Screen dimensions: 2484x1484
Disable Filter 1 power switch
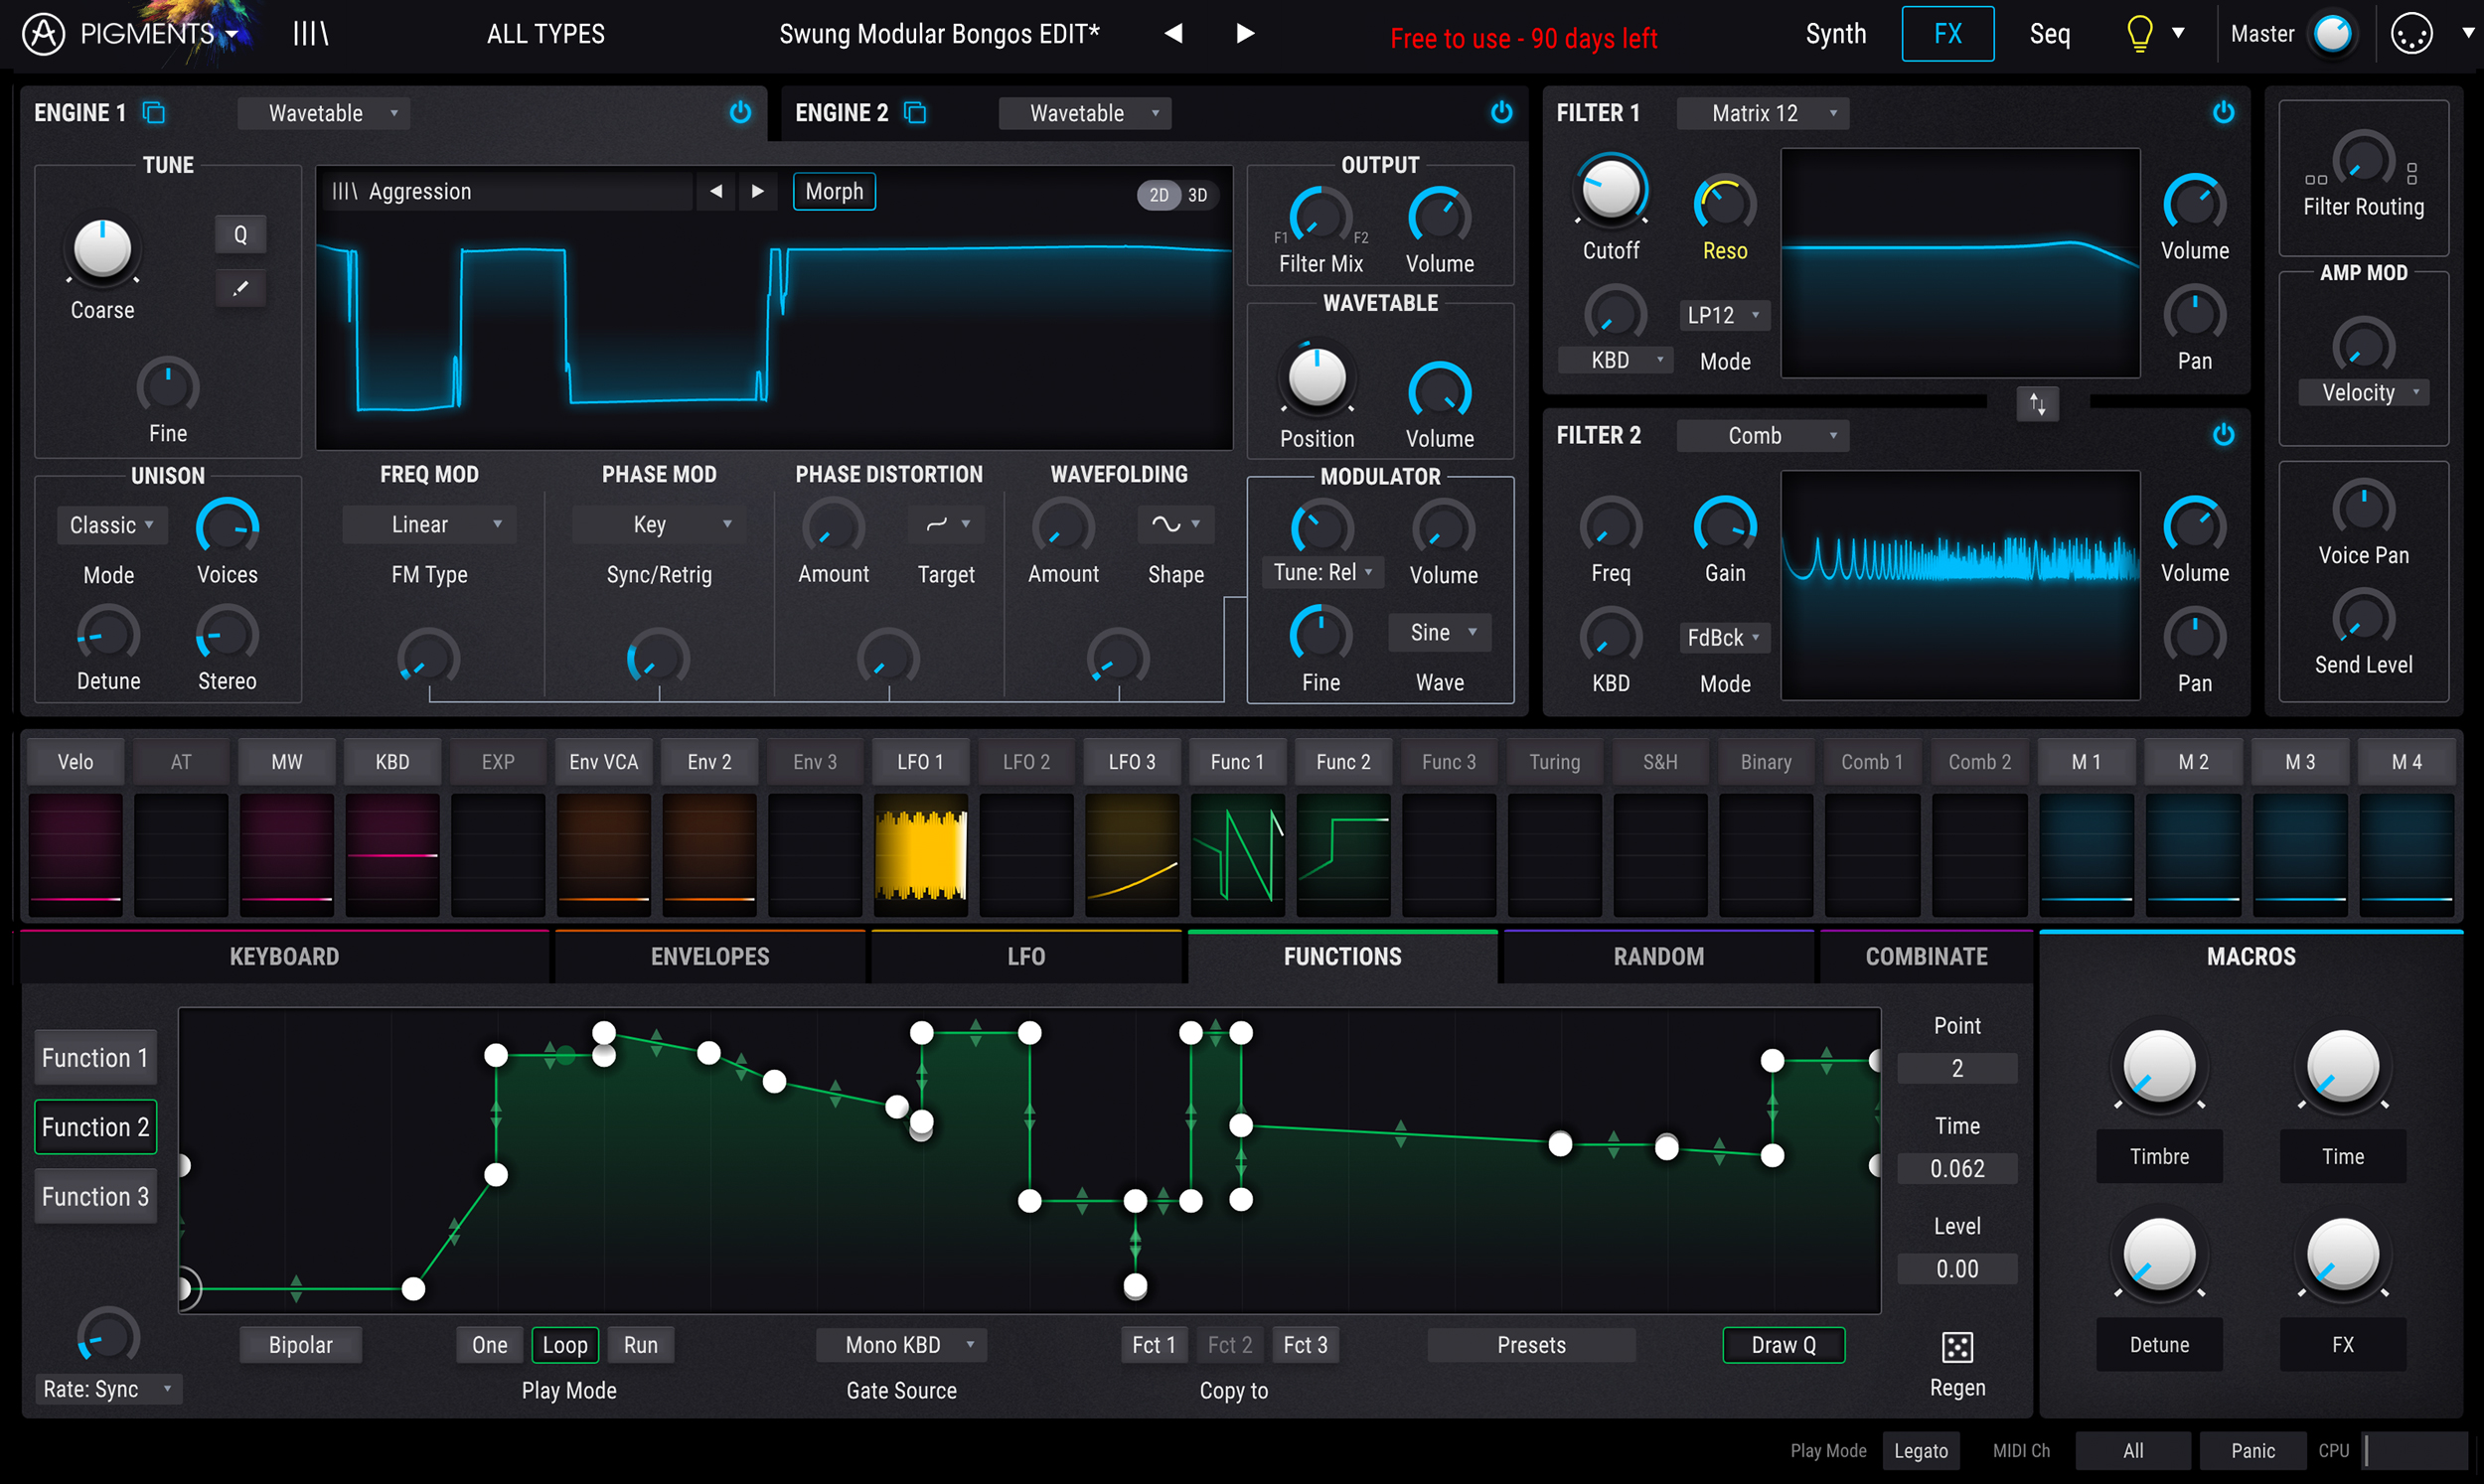(x=2222, y=113)
